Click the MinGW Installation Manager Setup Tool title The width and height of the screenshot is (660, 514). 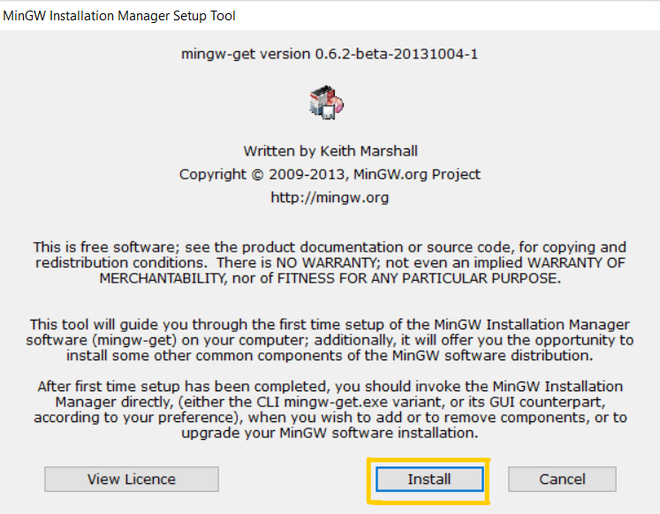point(120,16)
